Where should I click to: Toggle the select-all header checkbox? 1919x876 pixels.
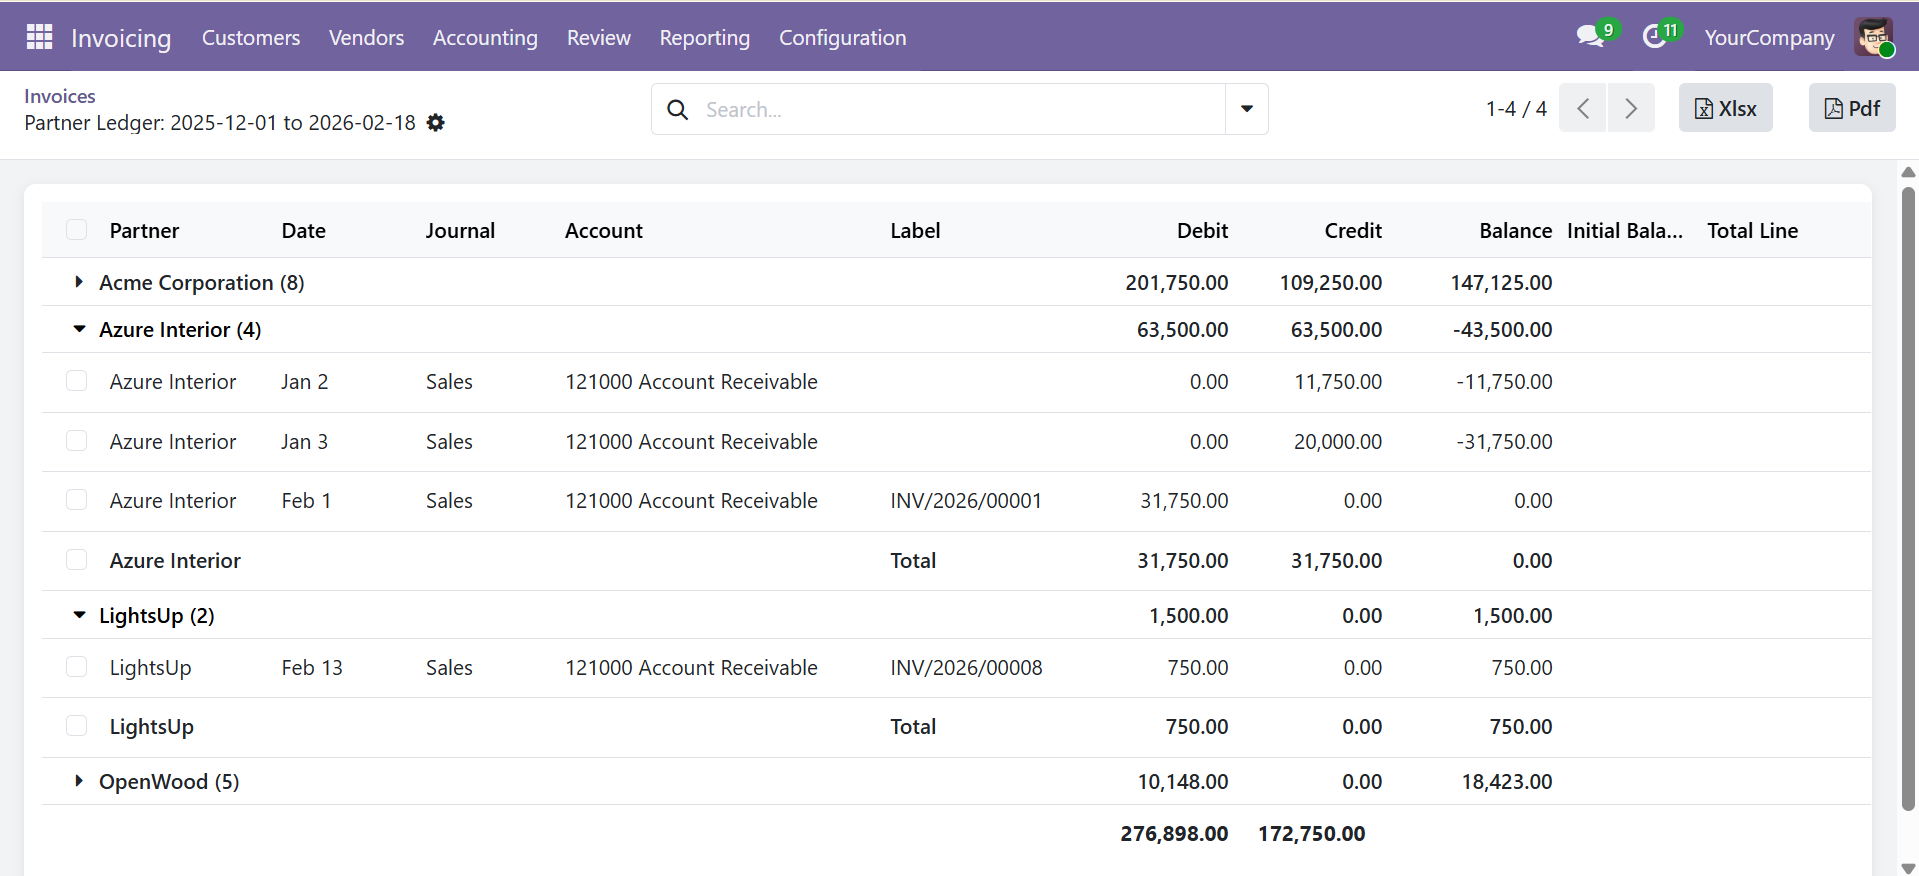[x=76, y=230]
